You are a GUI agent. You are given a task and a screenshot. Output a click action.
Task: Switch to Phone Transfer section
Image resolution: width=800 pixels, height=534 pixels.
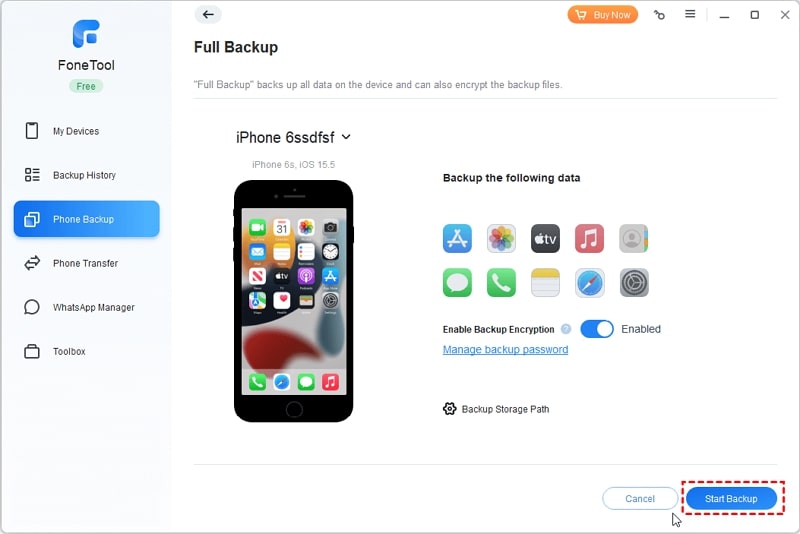tap(87, 263)
